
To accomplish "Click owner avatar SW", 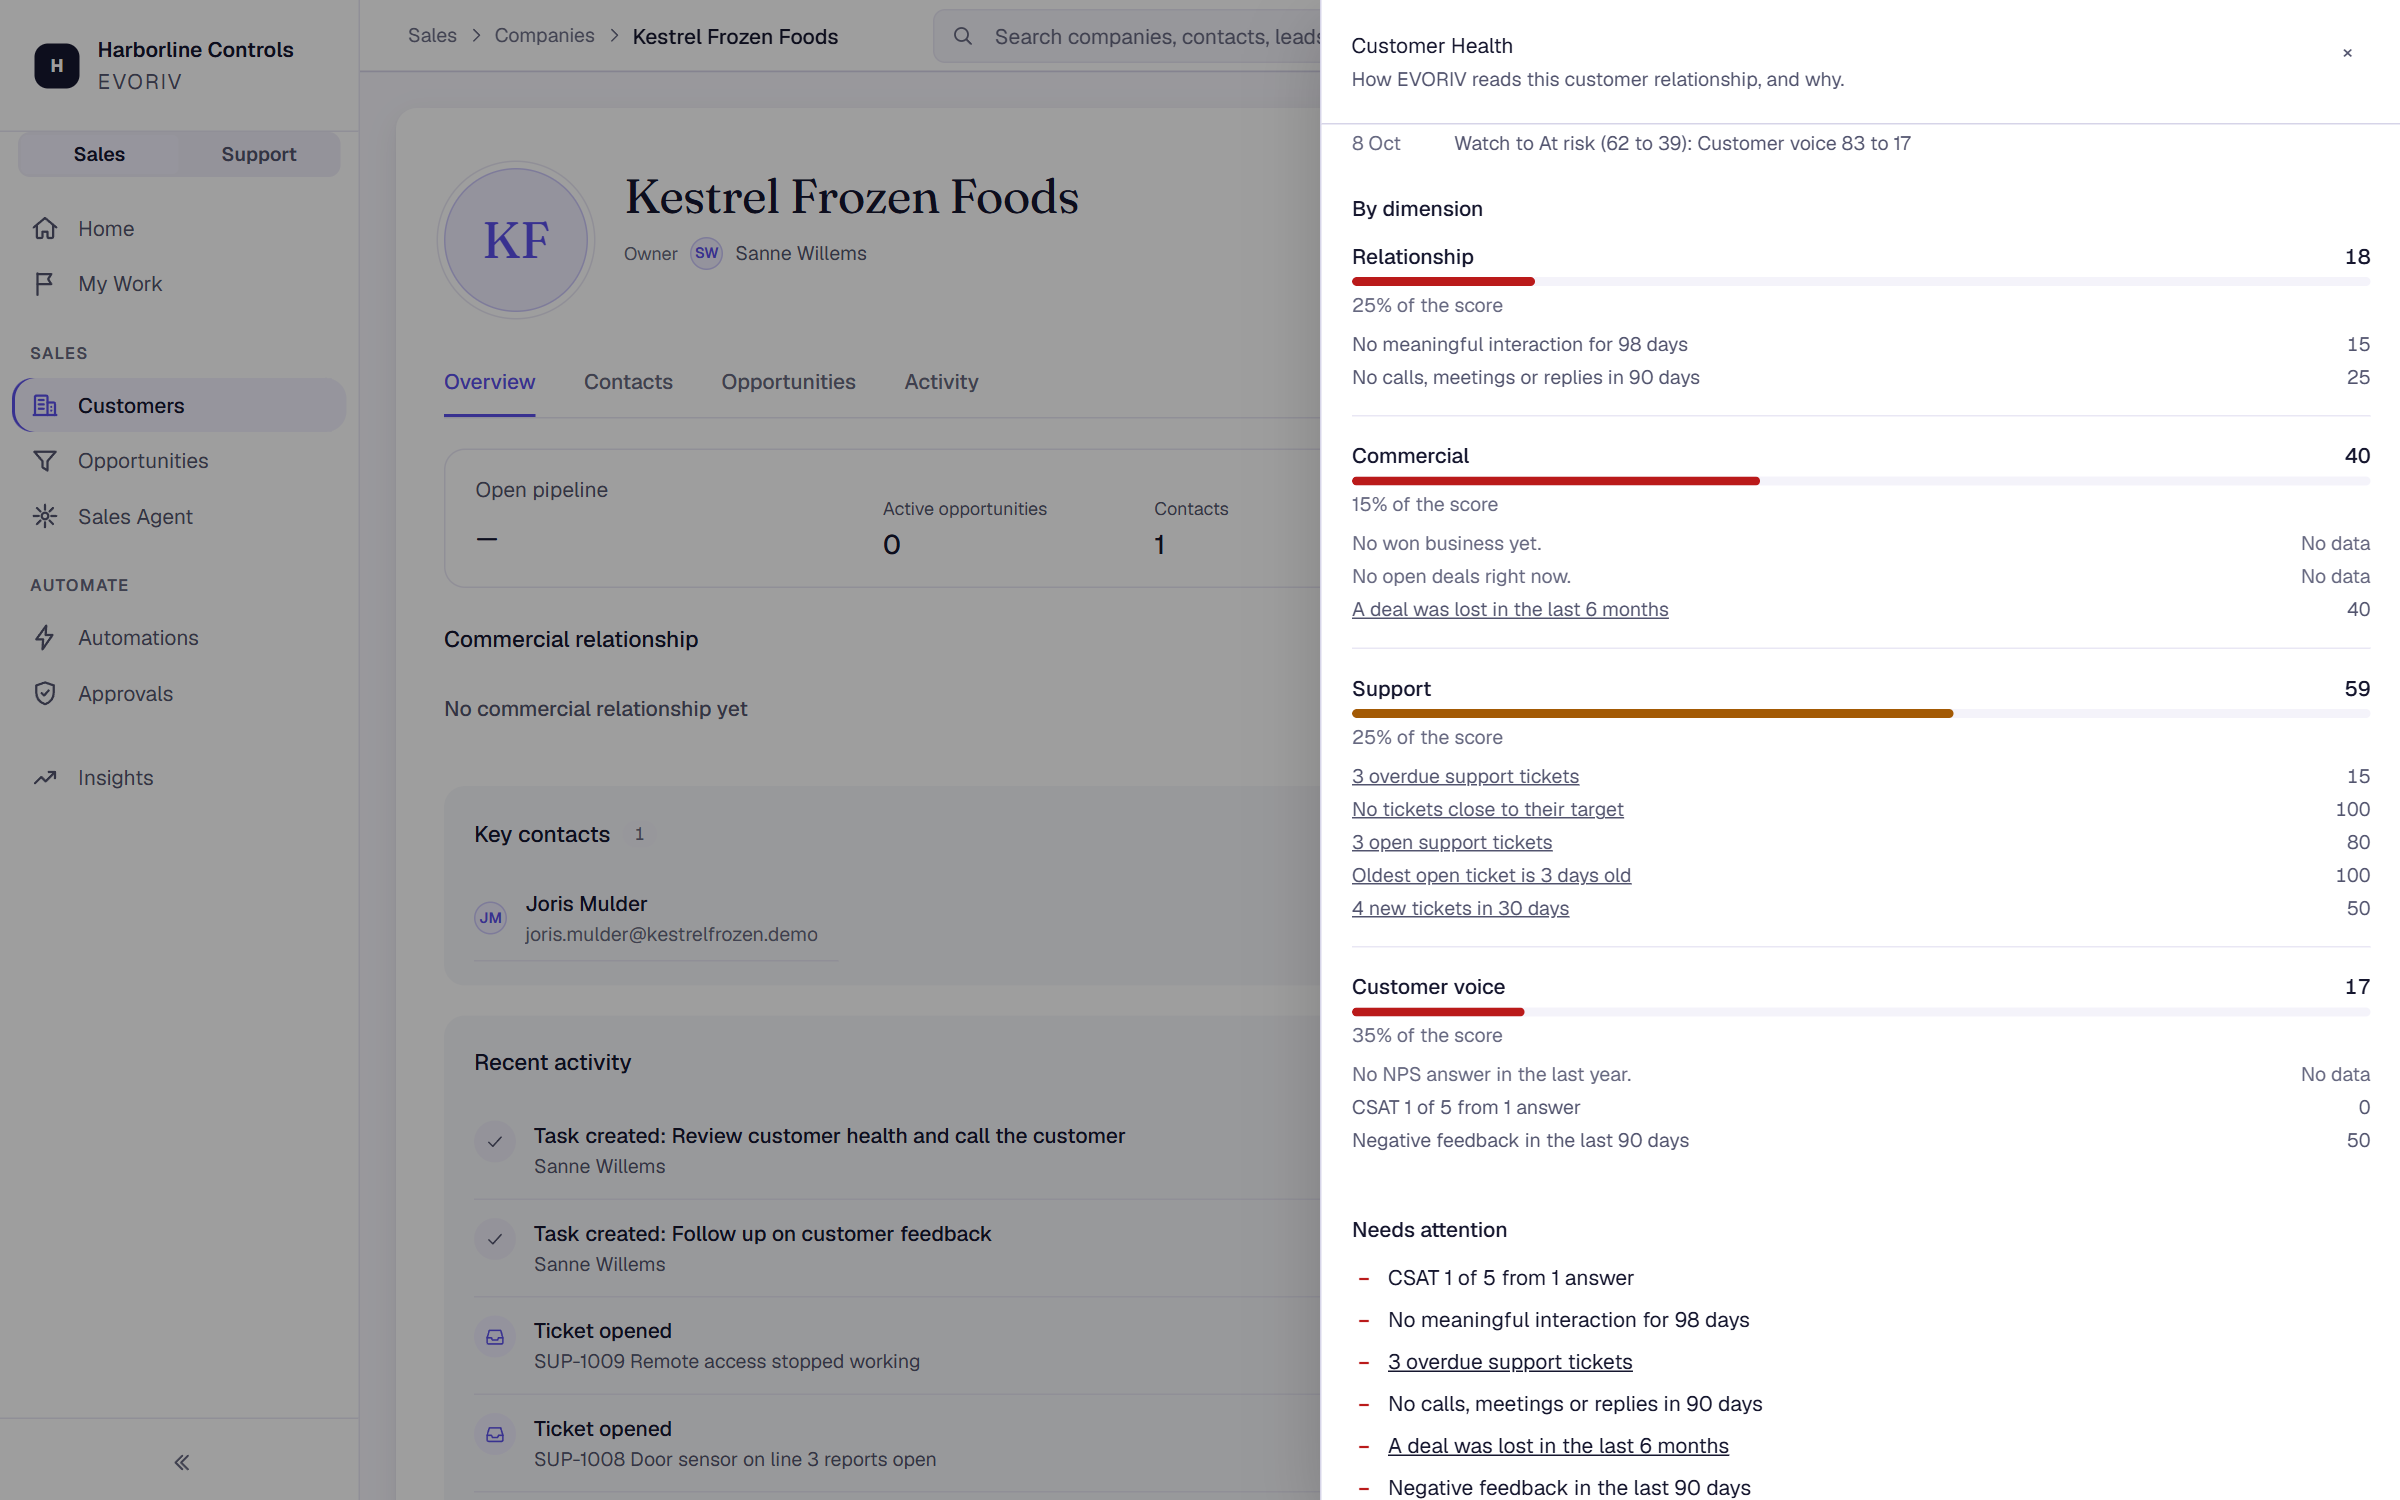I will [x=707, y=253].
